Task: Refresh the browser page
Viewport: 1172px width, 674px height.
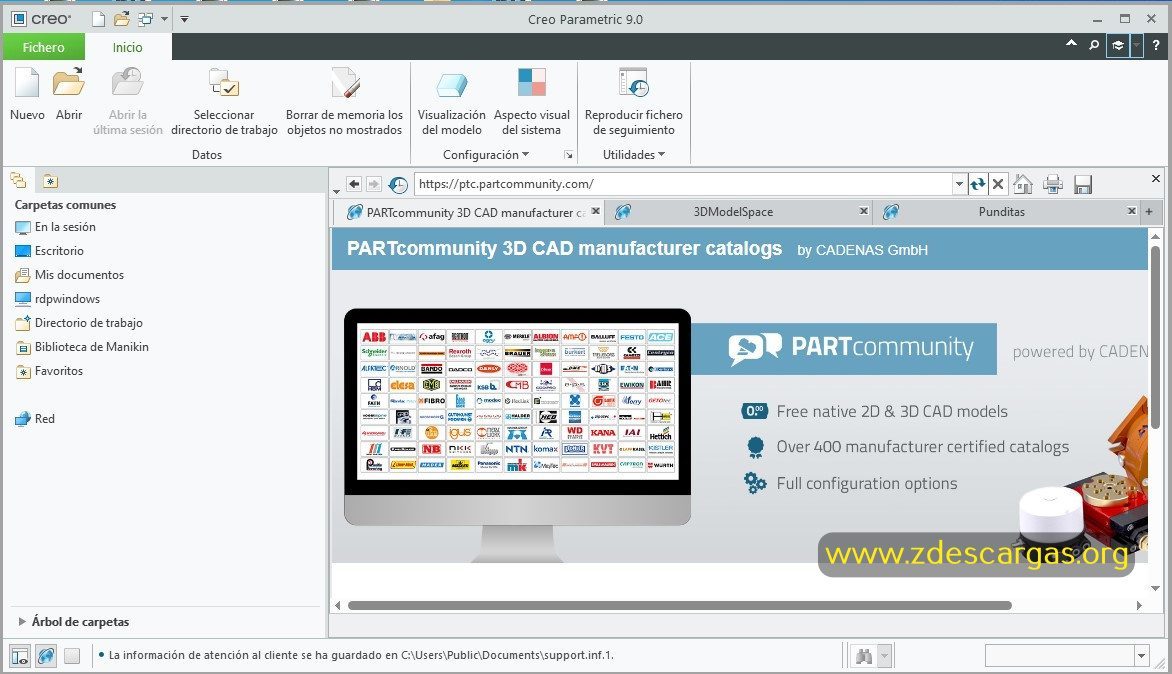Action: [x=978, y=184]
